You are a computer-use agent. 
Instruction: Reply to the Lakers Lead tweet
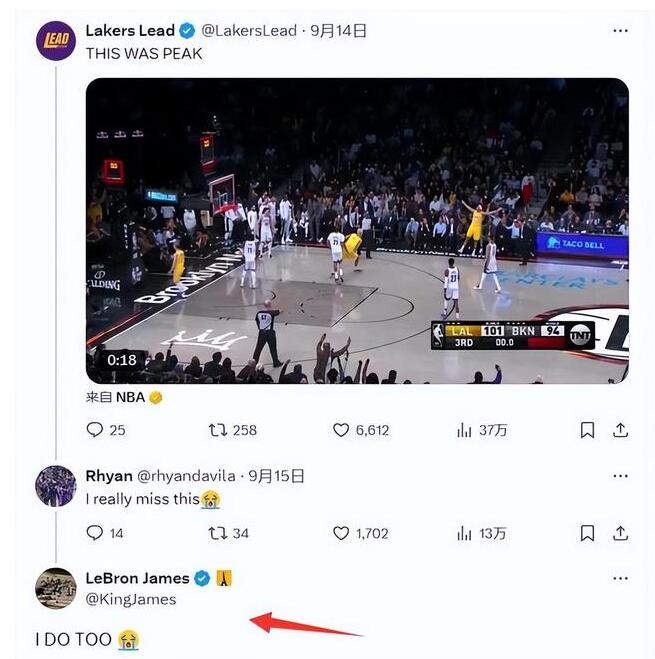[x=95, y=430]
